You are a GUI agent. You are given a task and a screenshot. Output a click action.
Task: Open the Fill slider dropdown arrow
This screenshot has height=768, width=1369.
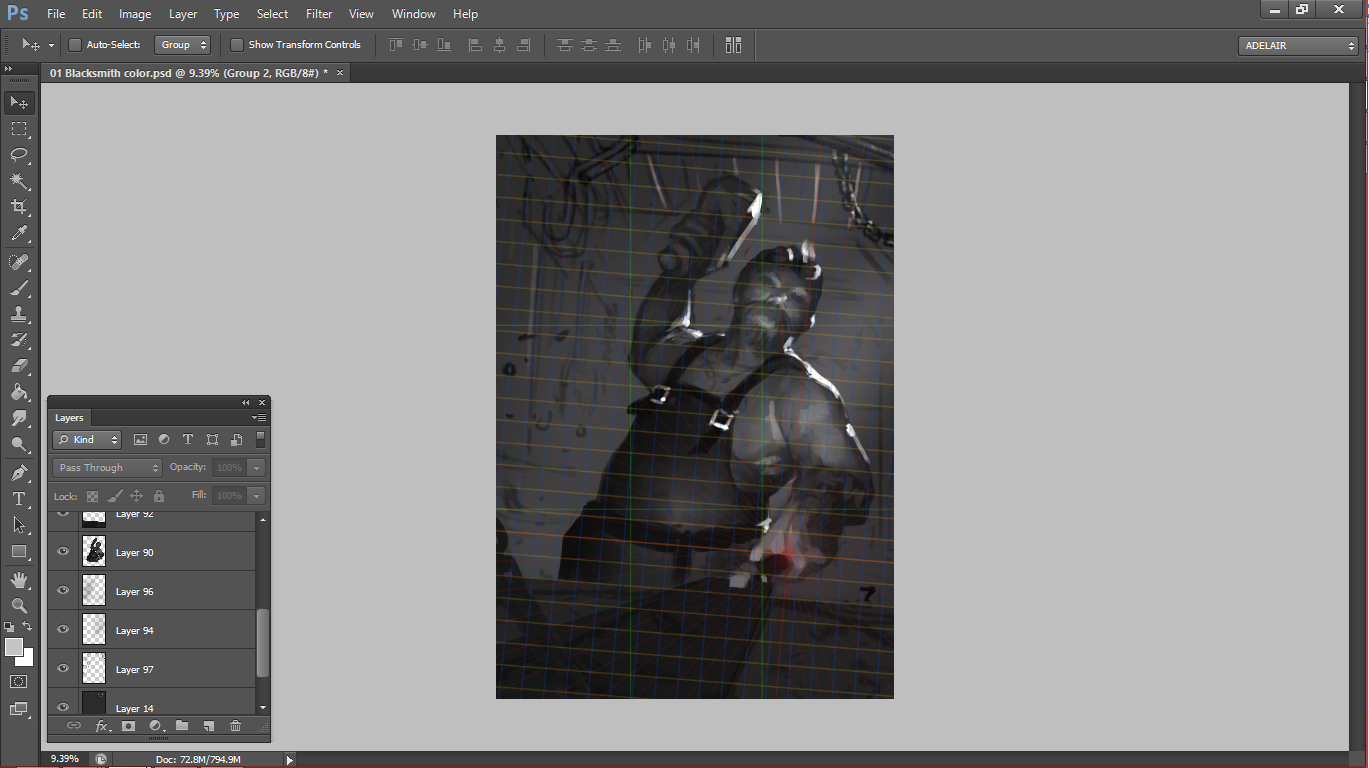tap(257, 496)
